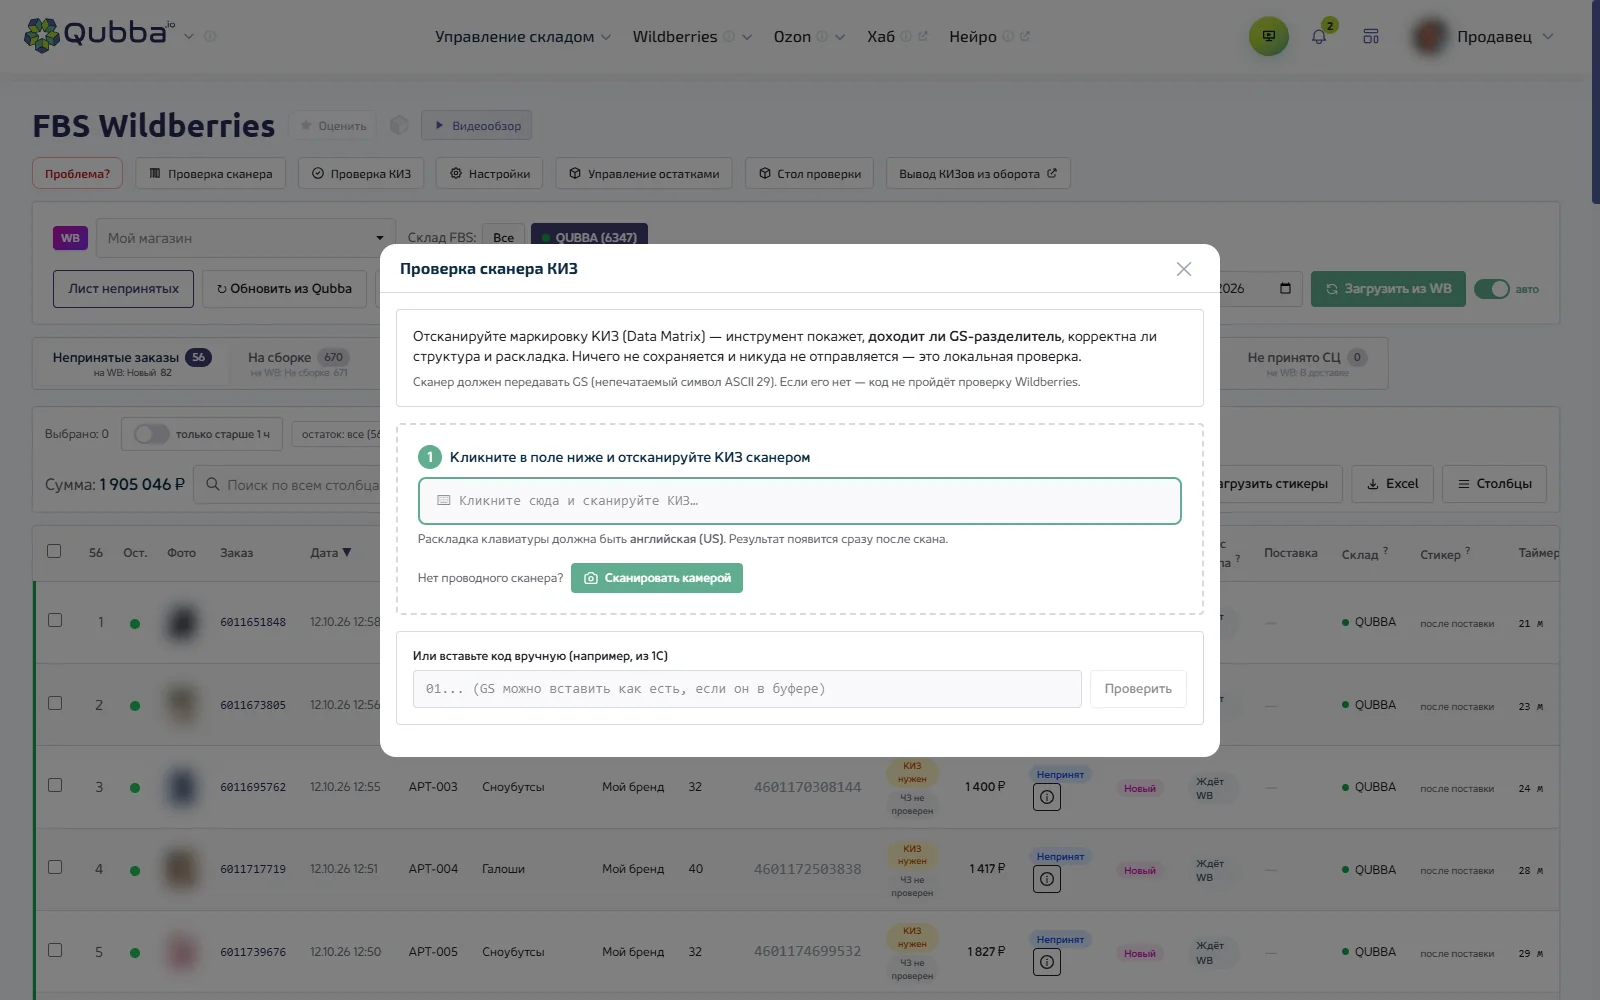Viewport: 1600px width, 1000px height.
Task: Click the seller profile avatar
Action: click(x=1430, y=36)
